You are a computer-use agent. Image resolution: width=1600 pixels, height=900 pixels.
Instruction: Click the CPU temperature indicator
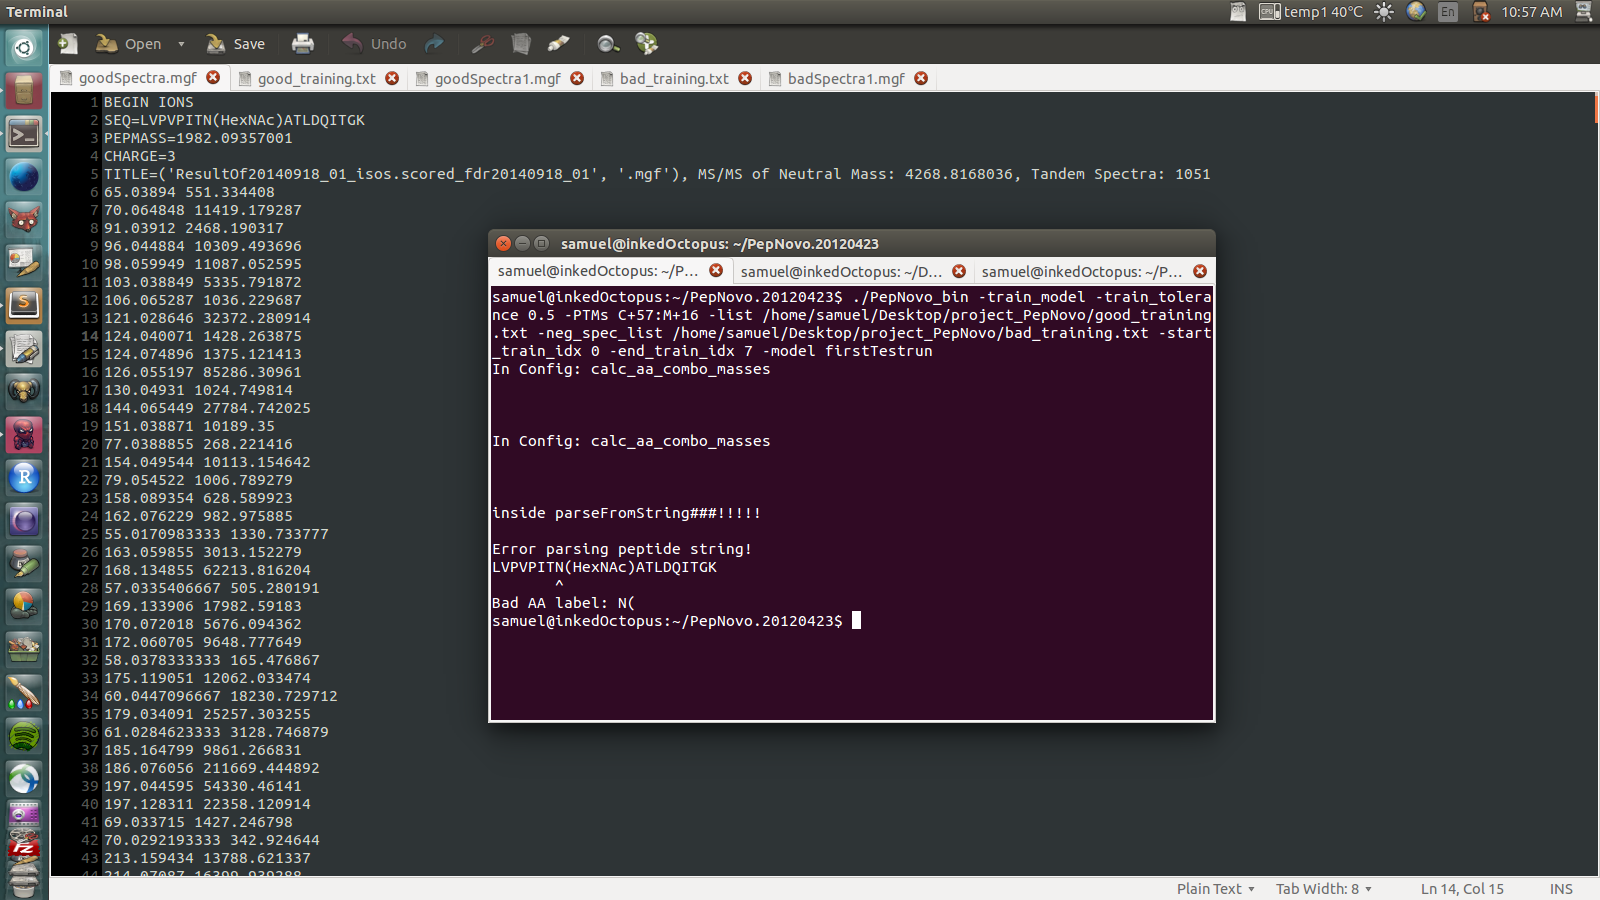tap(1311, 12)
